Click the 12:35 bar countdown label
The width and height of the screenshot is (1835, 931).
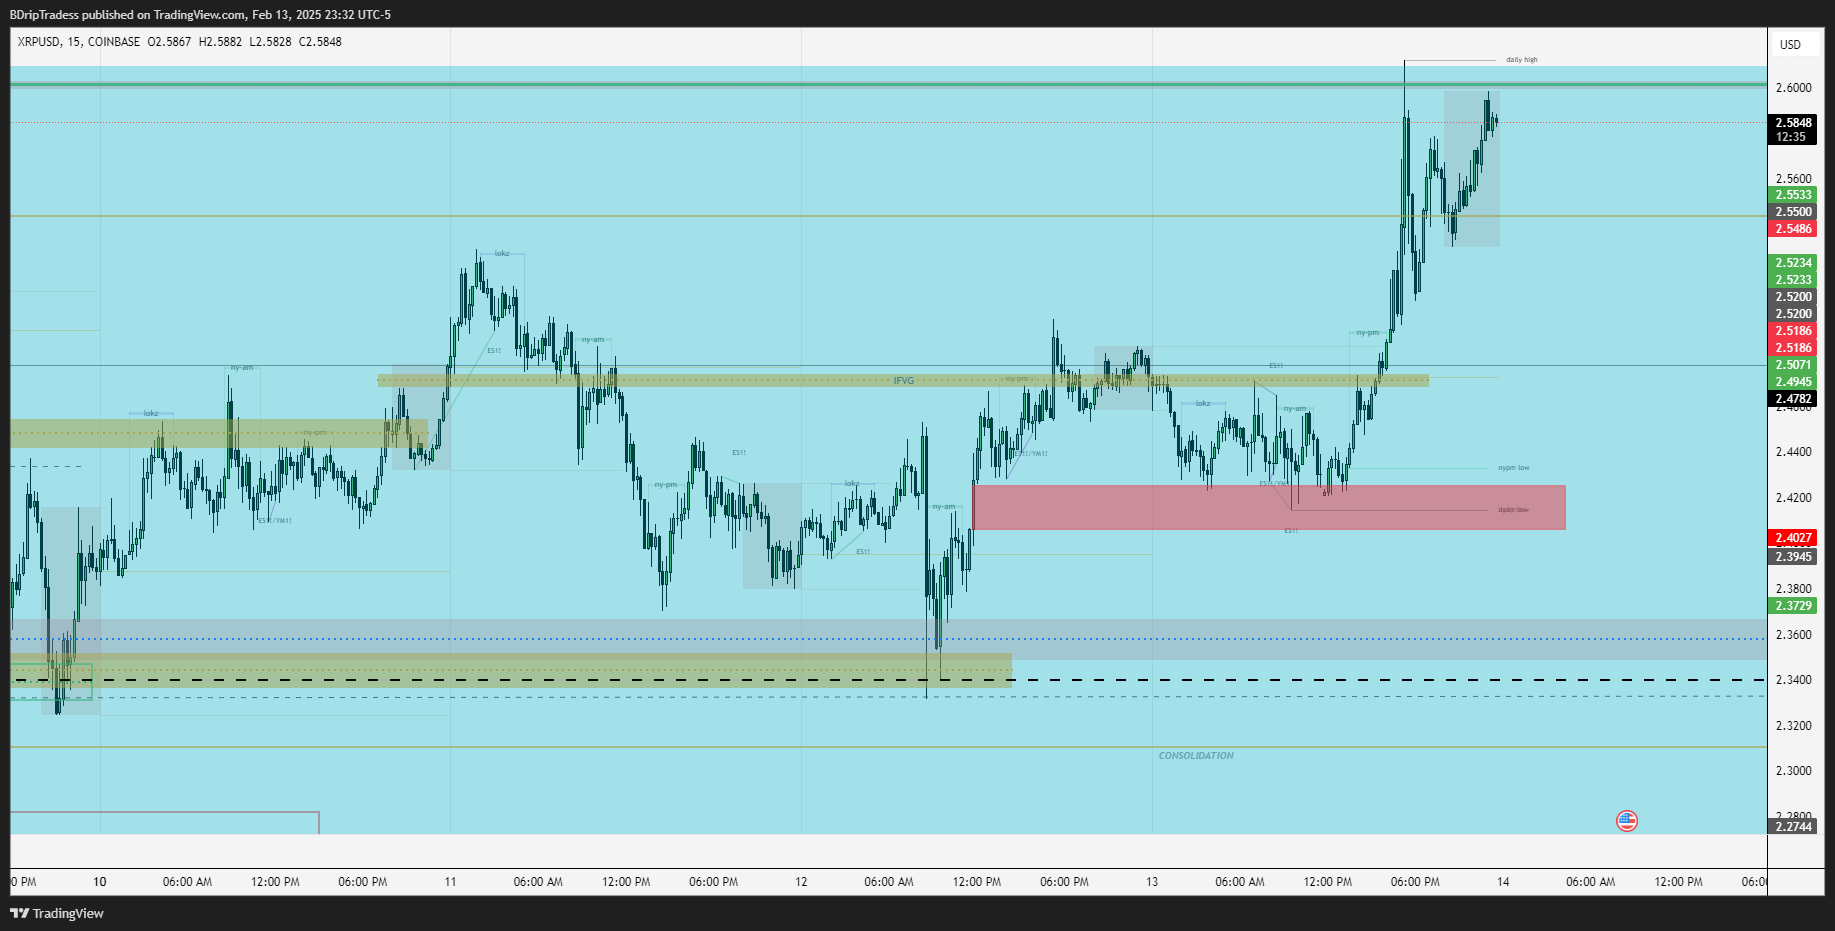tap(1791, 137)
